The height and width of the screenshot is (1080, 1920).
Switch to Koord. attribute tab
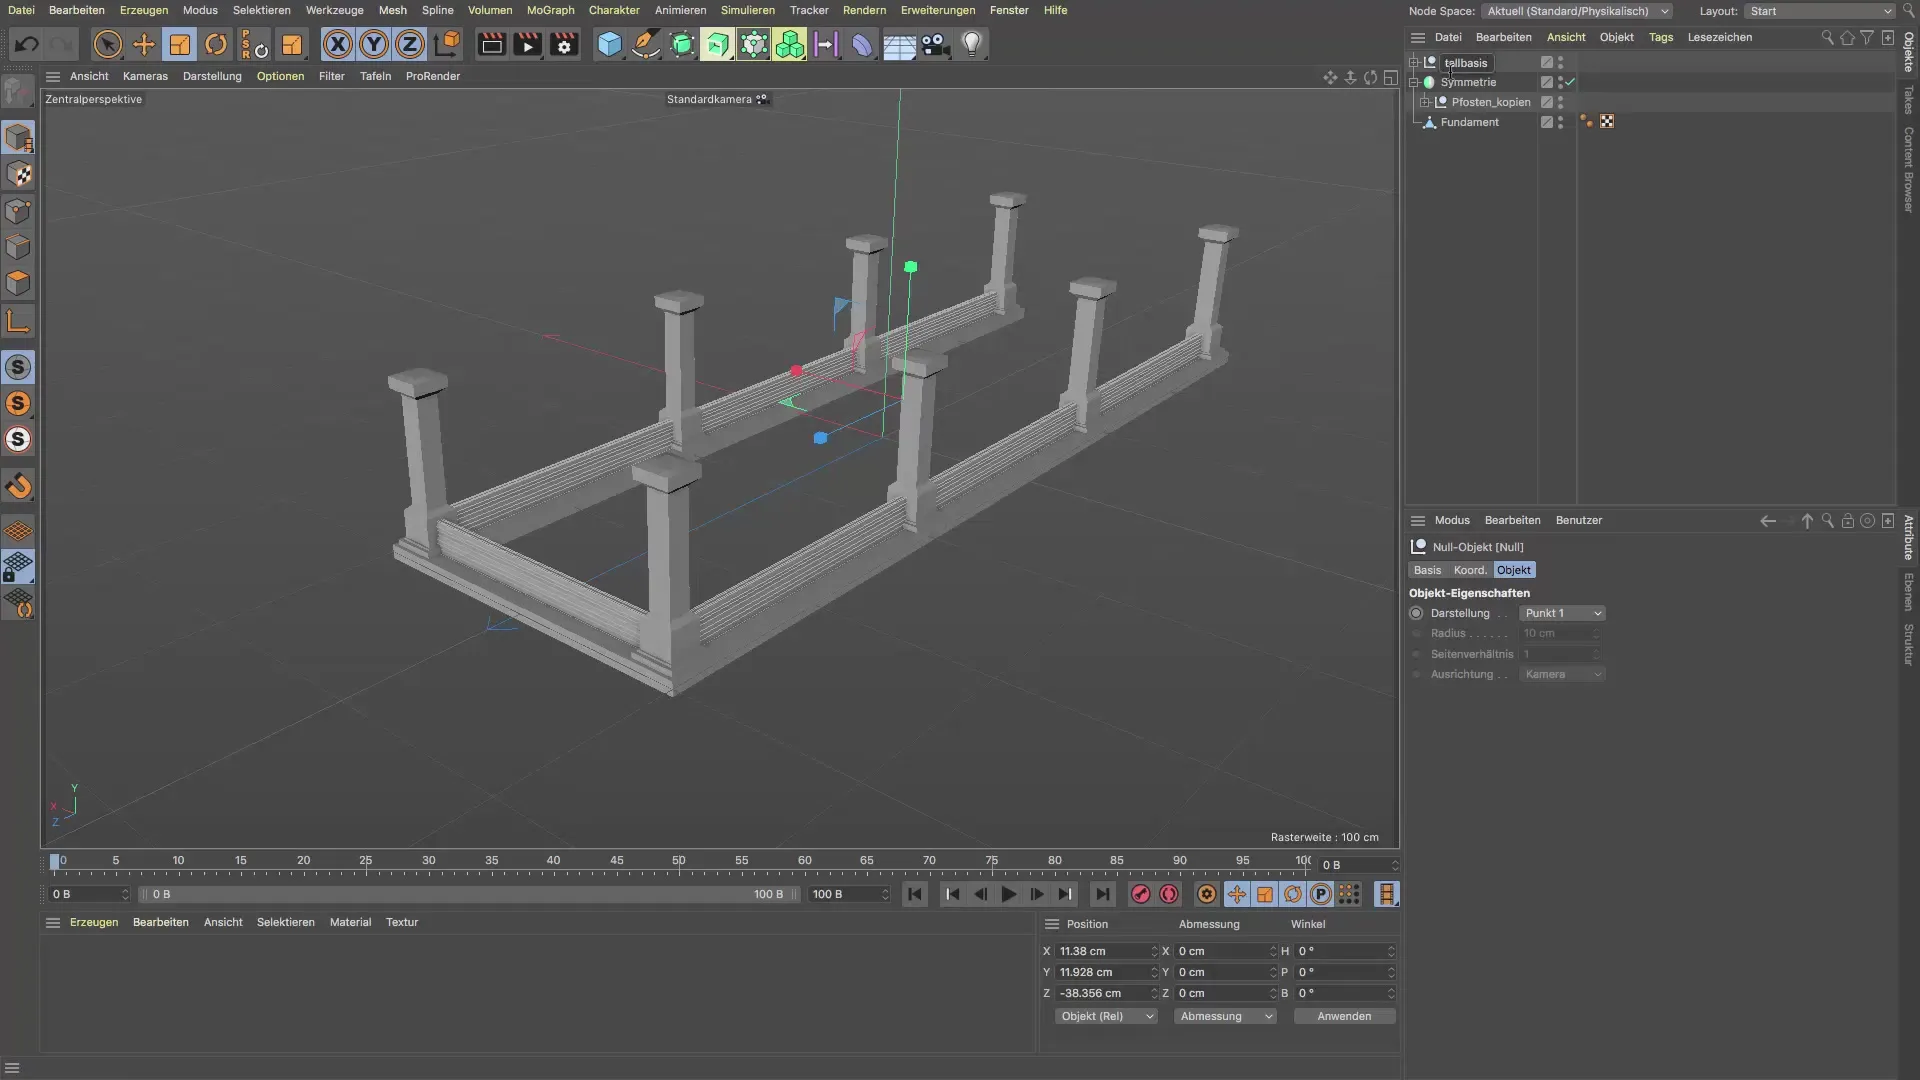(x=1470, y=570)
